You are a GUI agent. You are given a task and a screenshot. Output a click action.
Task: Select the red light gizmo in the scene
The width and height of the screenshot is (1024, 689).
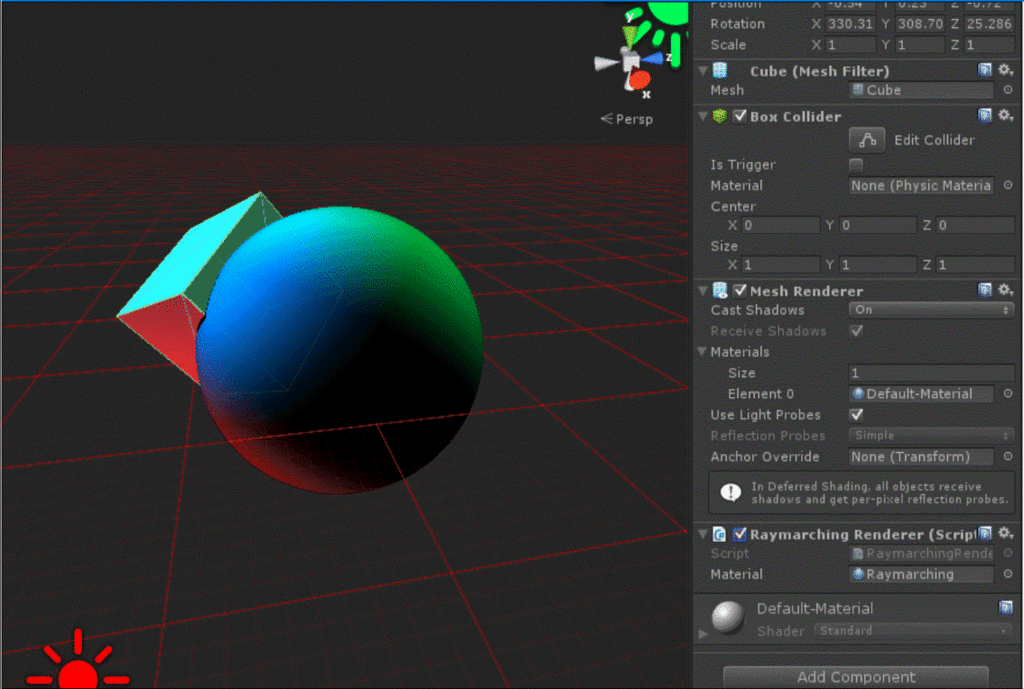click(78, 661)
